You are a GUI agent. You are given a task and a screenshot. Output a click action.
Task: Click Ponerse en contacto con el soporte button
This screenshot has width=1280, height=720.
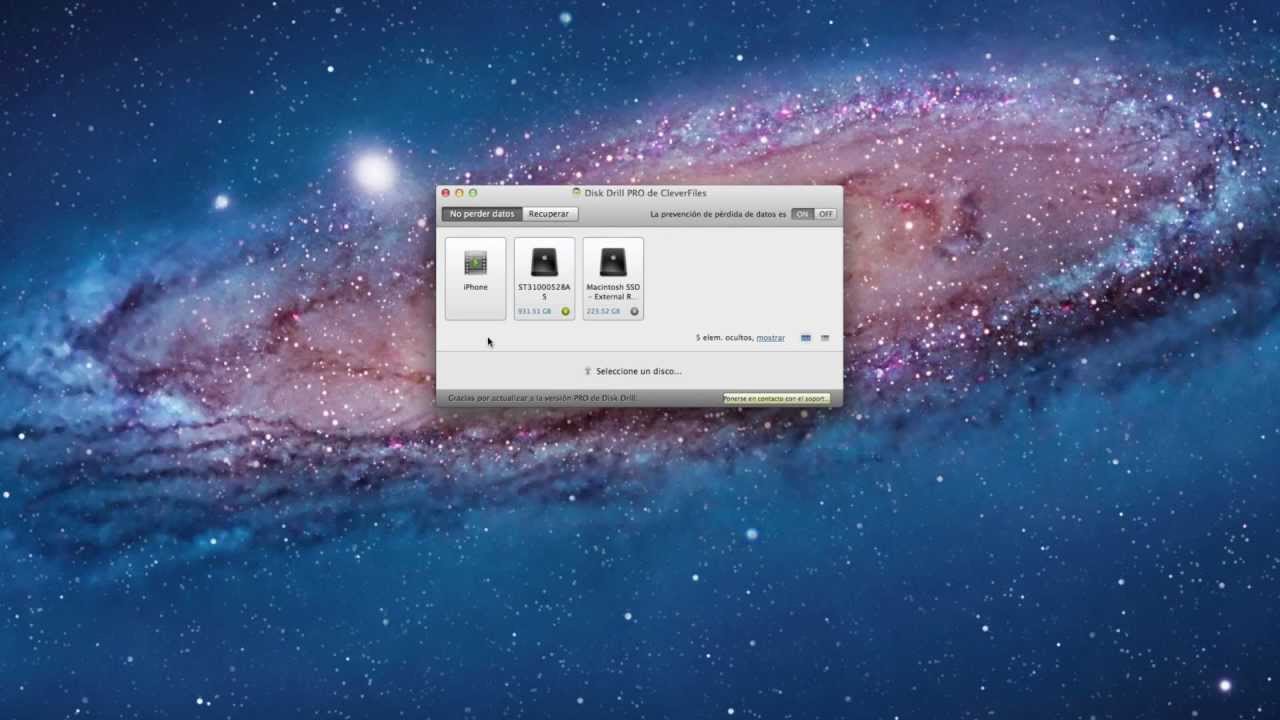point(777,398)
